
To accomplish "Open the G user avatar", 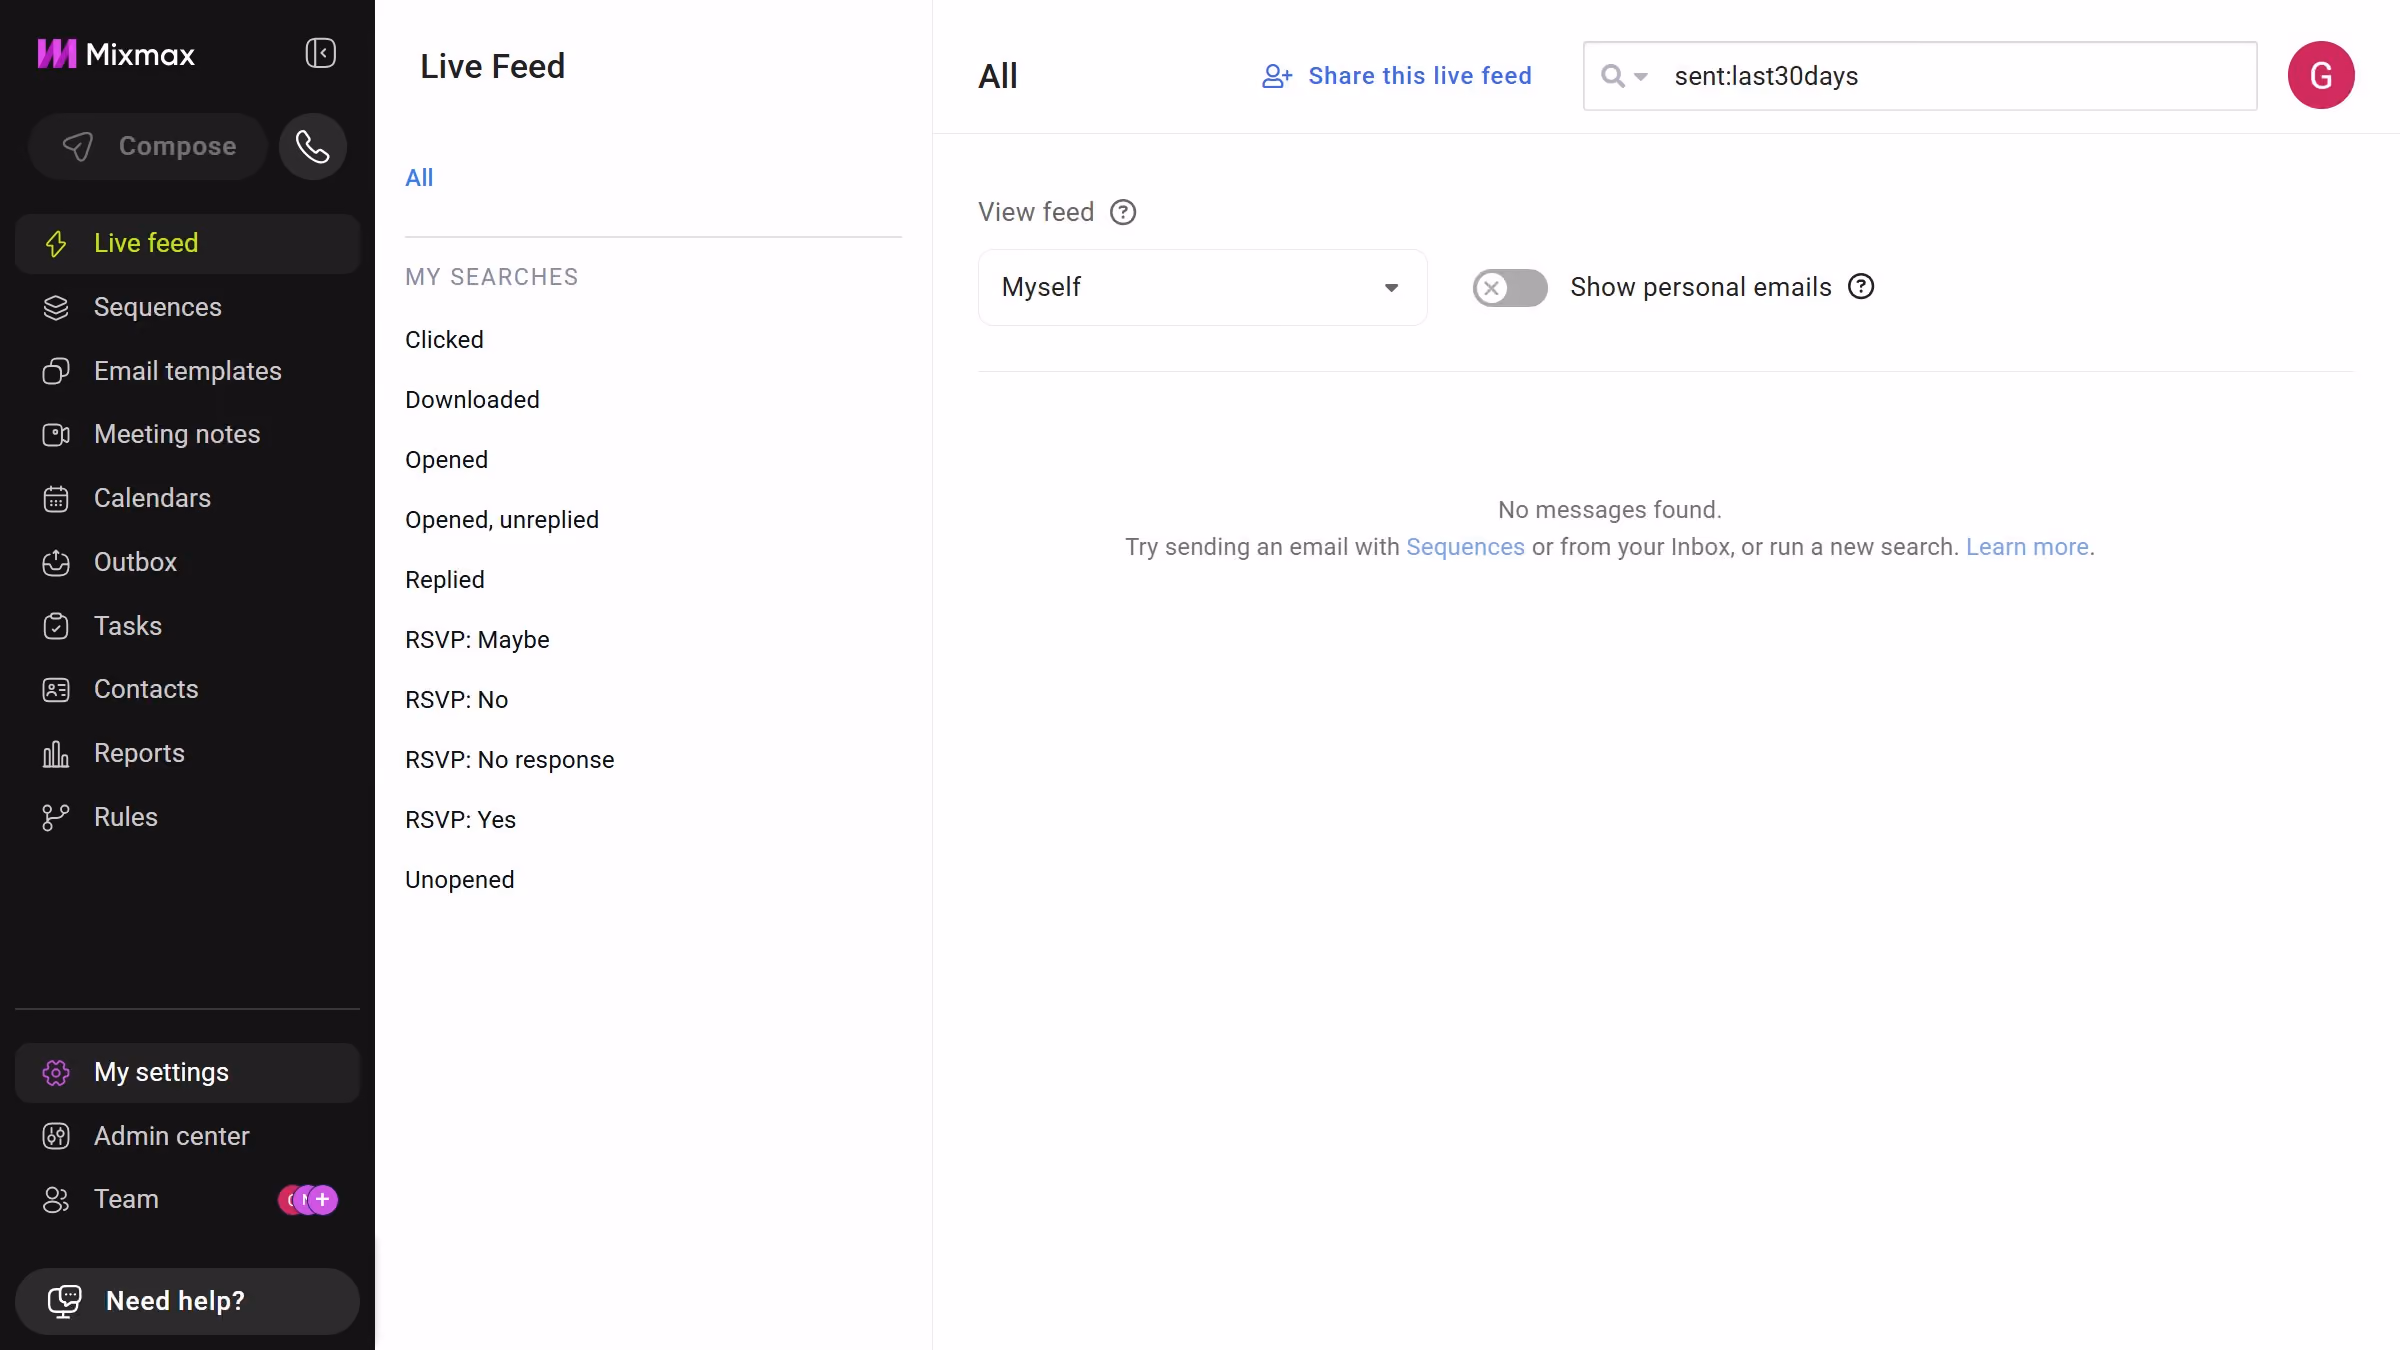I will point(2321,76).
